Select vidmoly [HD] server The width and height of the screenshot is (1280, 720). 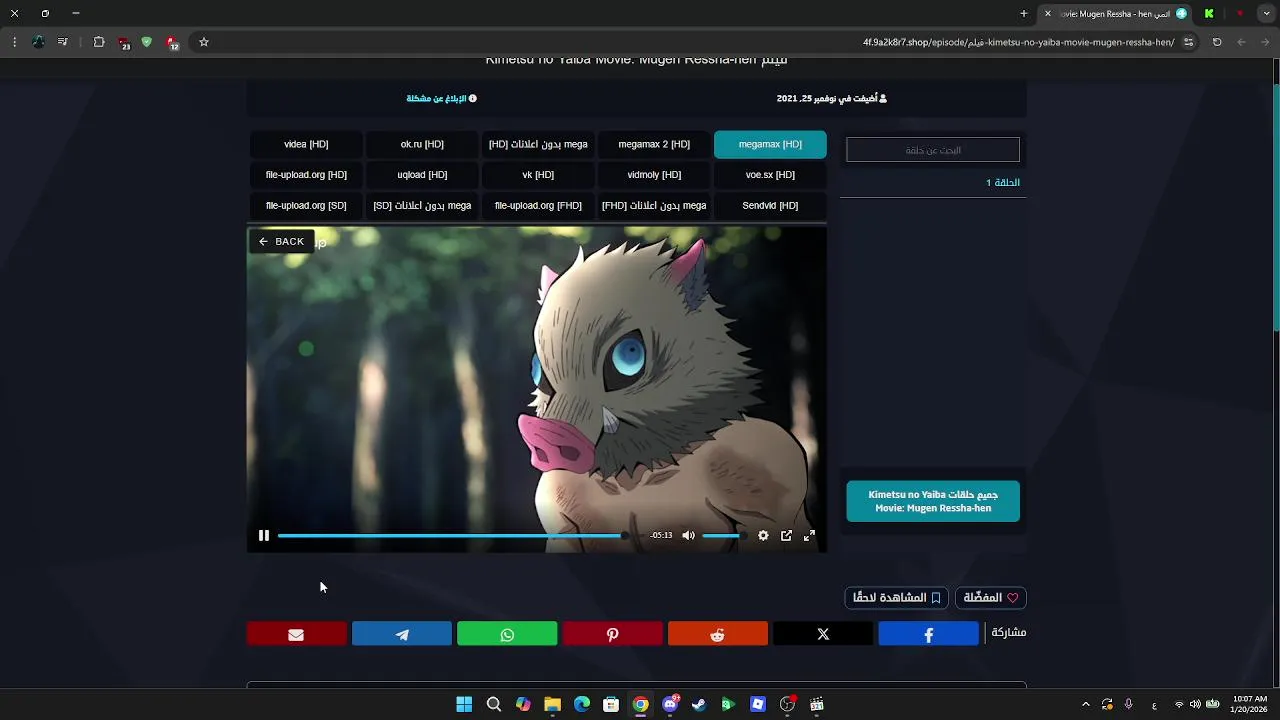(654, 175)
